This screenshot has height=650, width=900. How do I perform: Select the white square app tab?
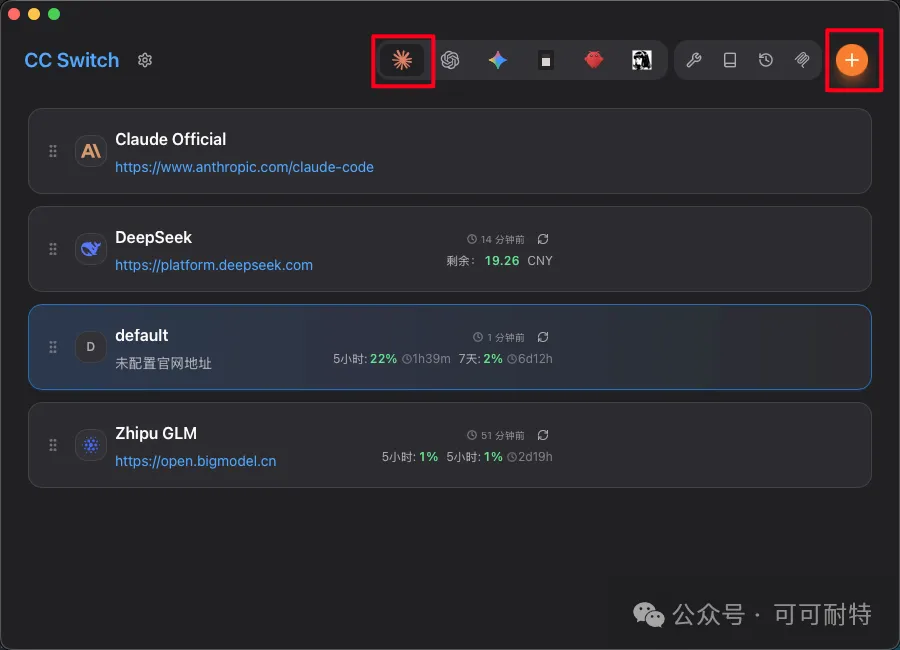click(x=546, y=60)
